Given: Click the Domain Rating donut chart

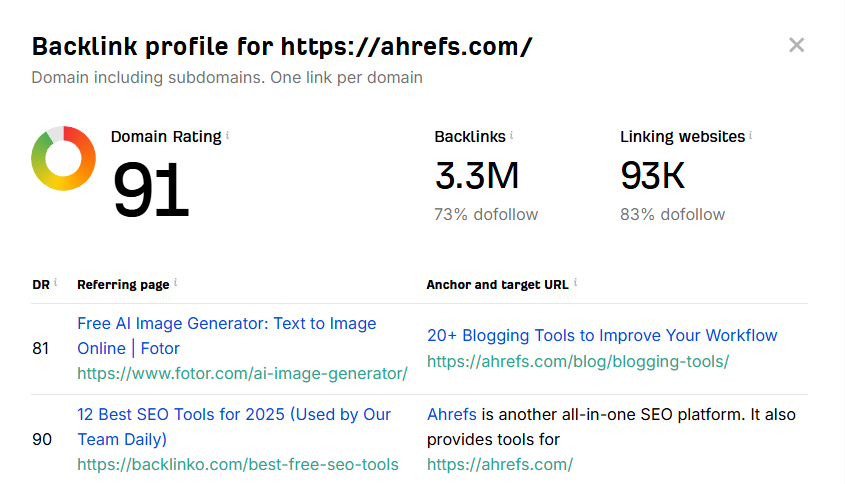Looking at the screenshot, I should 64,158.
